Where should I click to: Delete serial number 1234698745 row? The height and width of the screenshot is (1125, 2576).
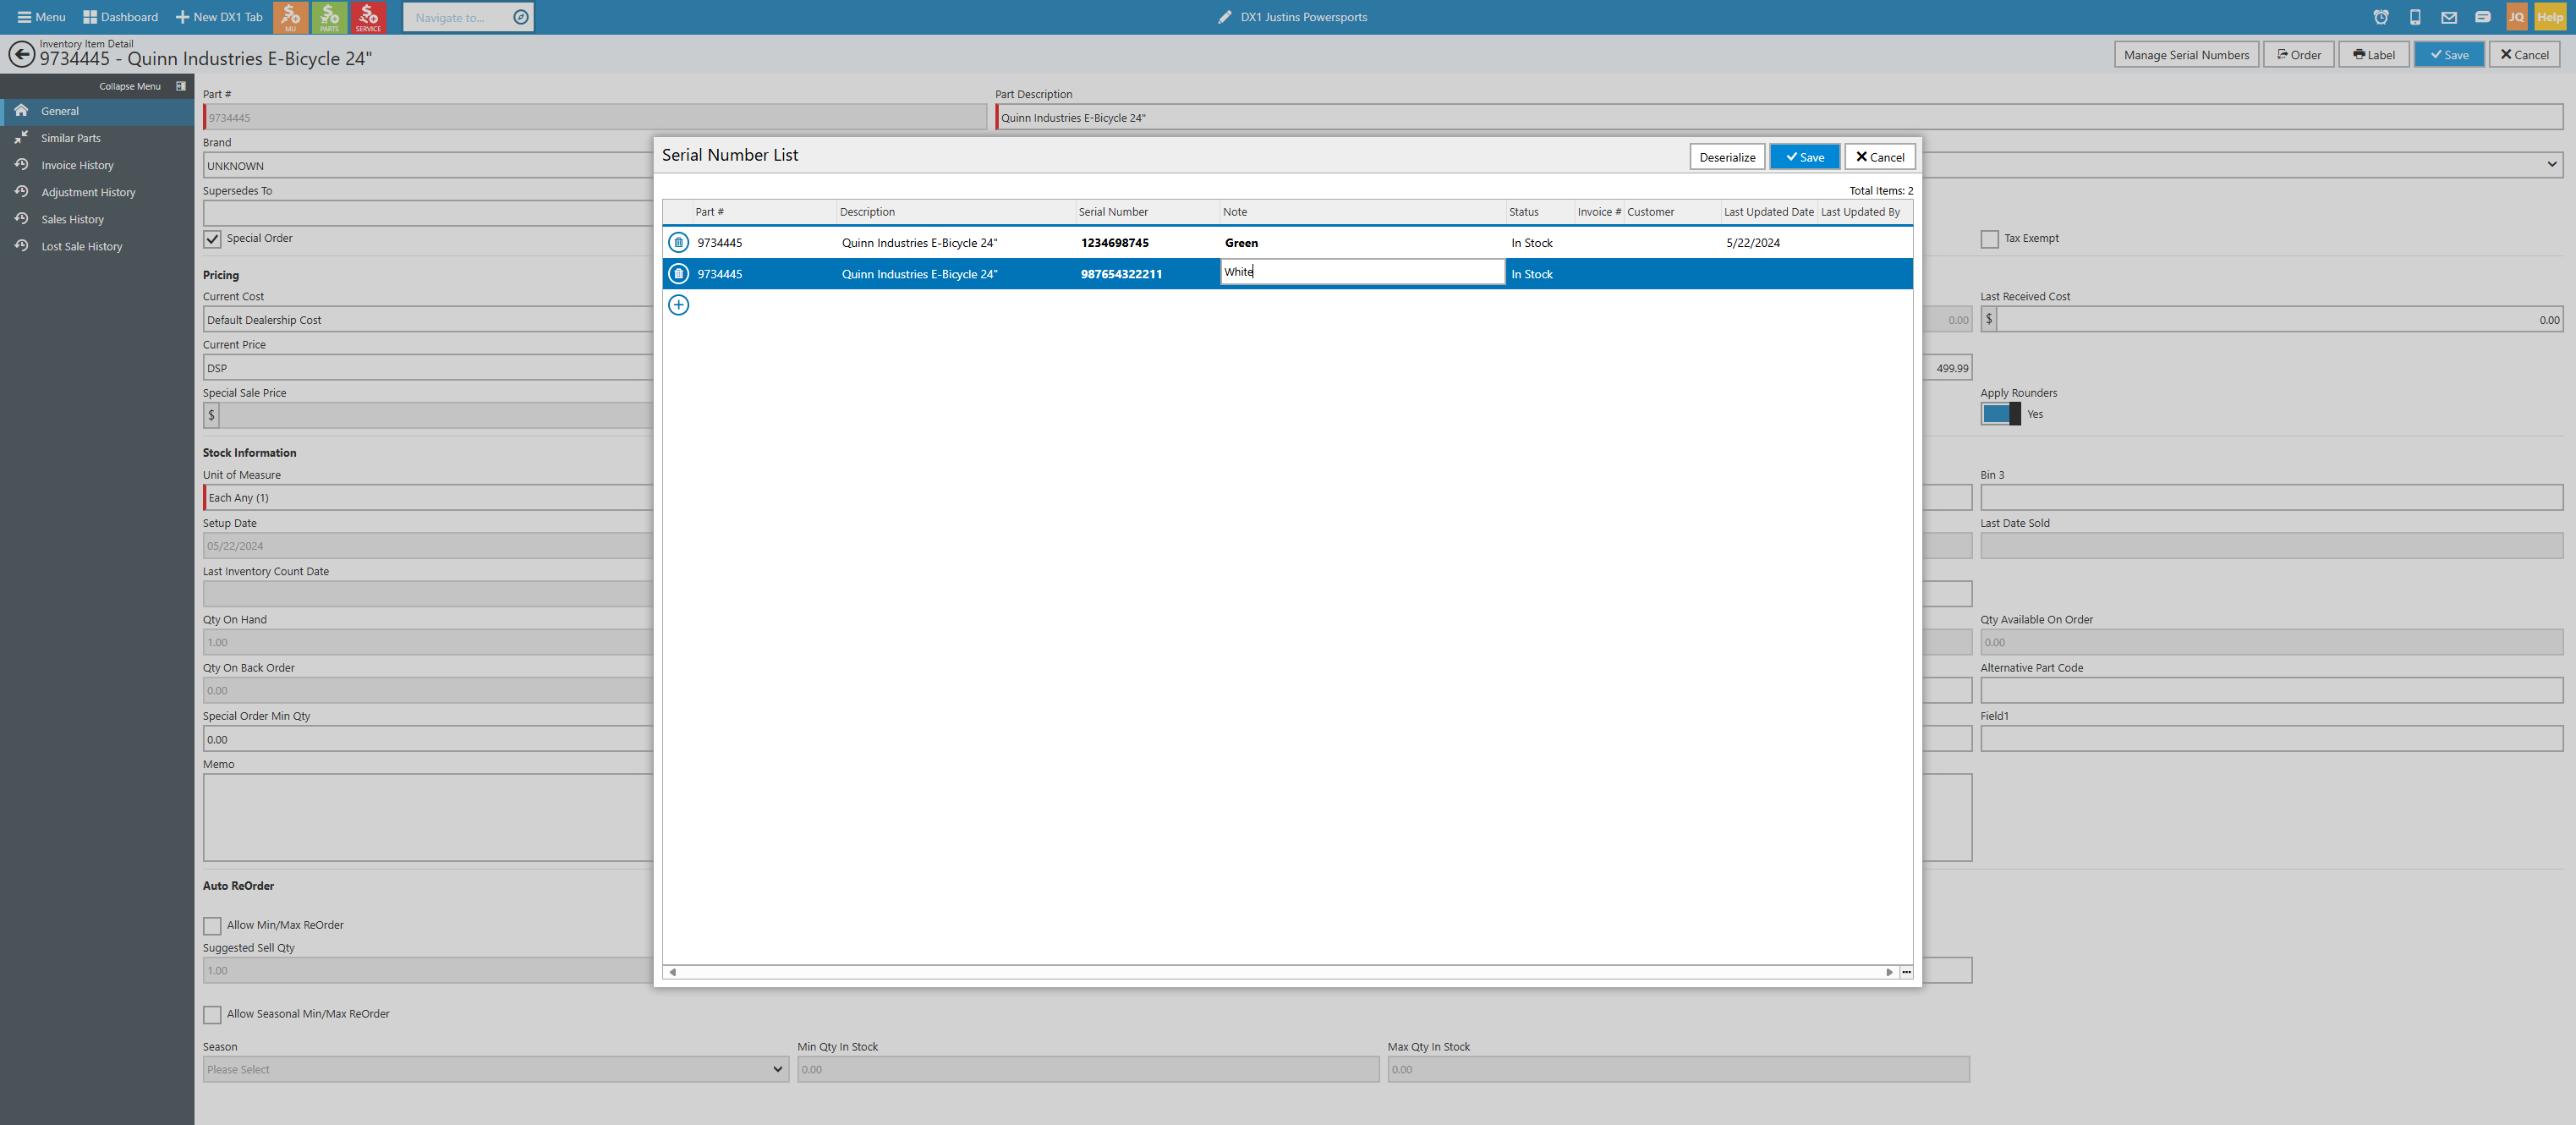(678, 242)
